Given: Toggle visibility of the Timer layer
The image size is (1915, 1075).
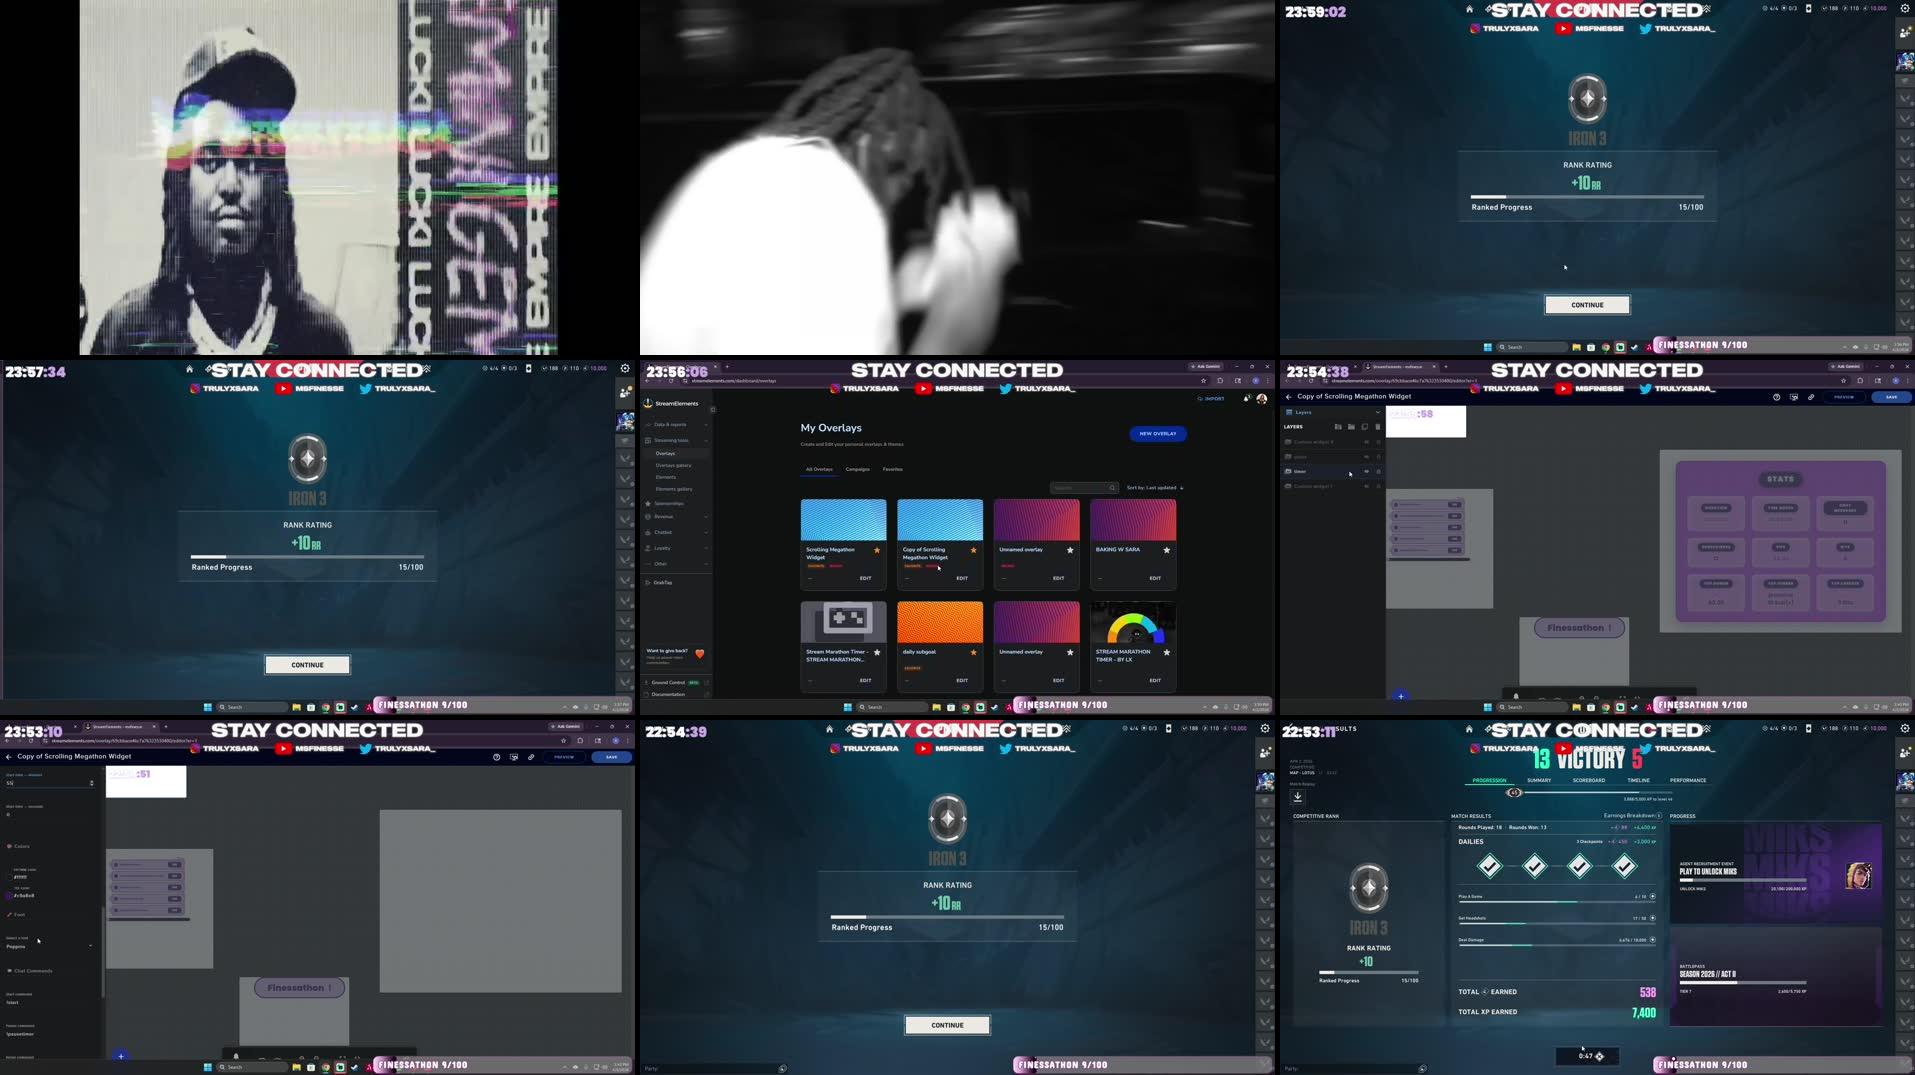Looking at the screenshot, I should (1366, 471).
